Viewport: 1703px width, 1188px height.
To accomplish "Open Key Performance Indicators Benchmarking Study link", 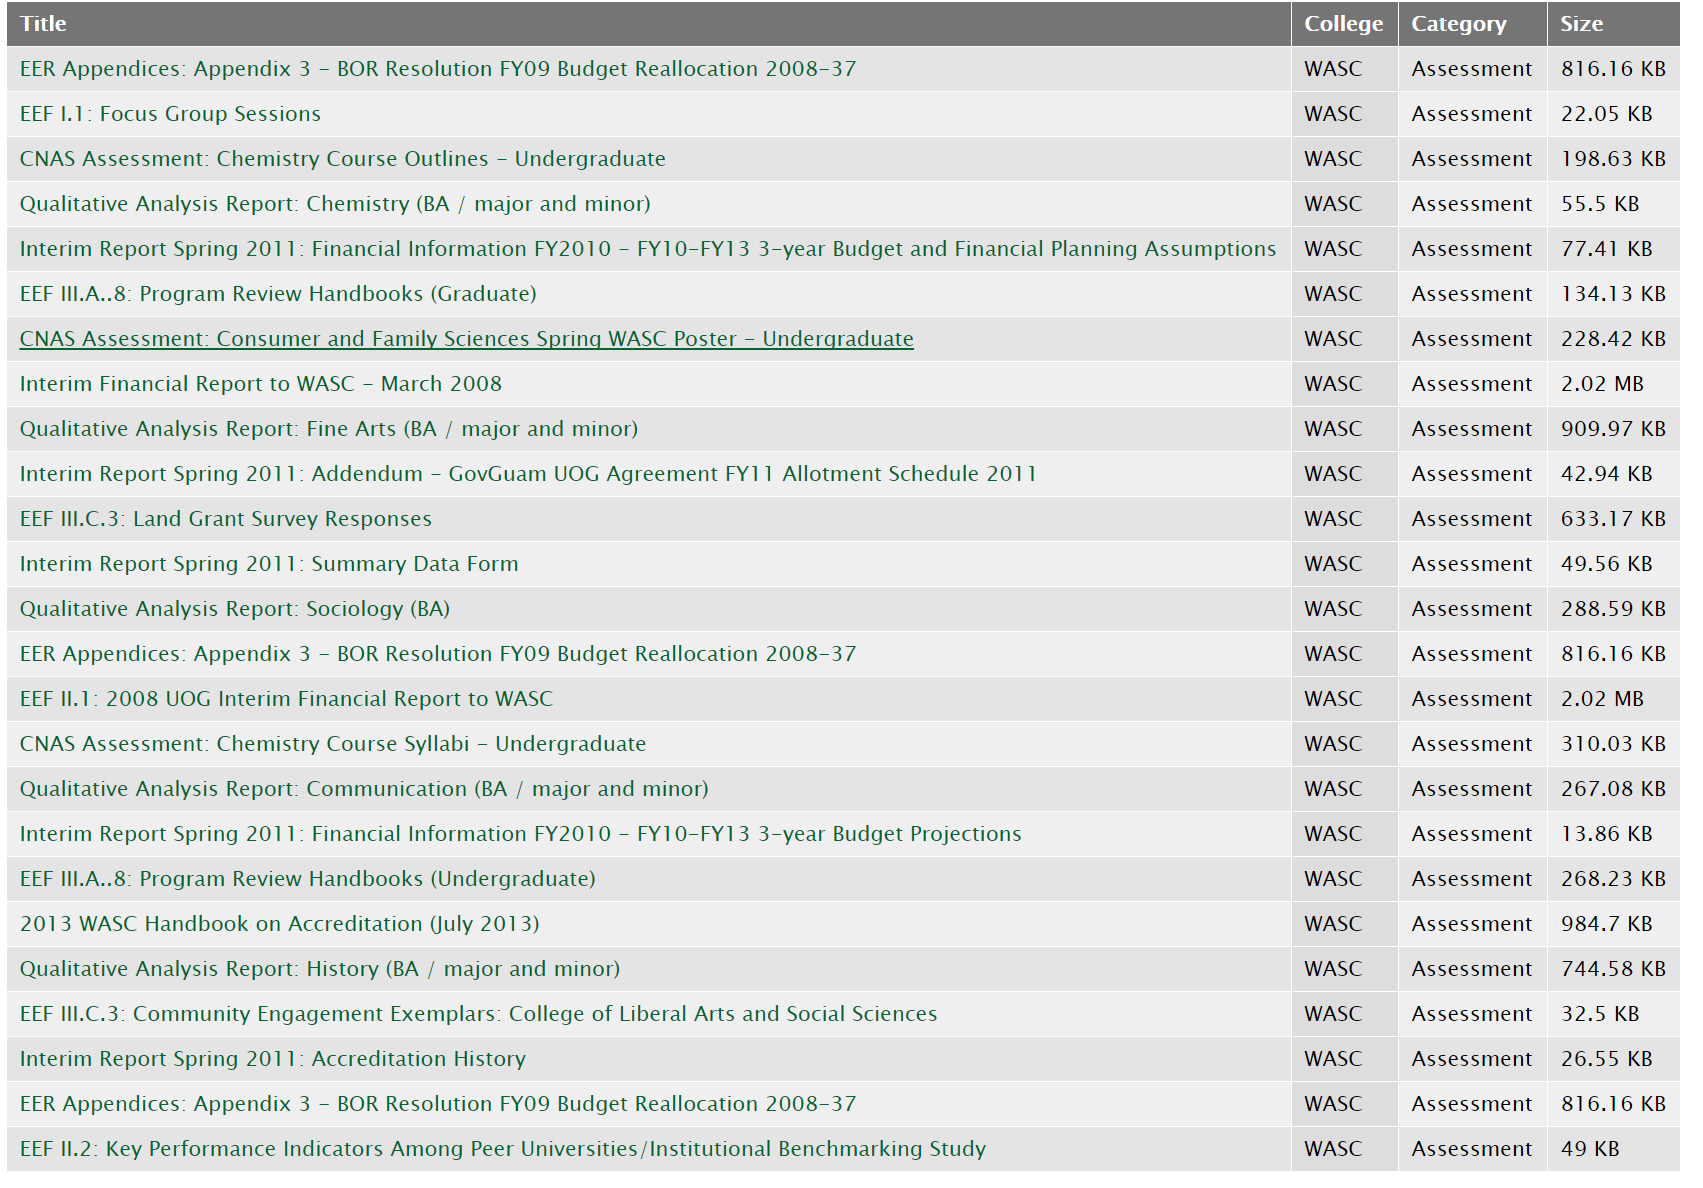I will click(x=502, y=1149).
